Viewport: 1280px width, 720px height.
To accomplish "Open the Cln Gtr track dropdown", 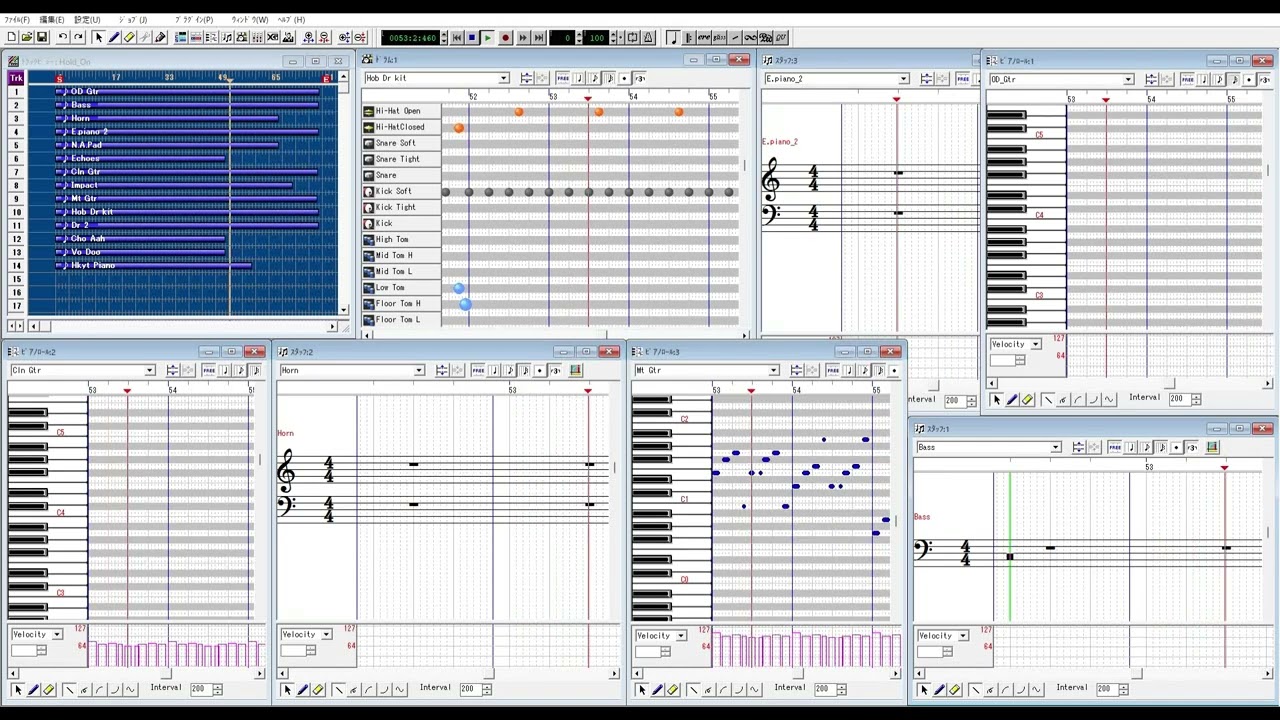I will [149, 370].
